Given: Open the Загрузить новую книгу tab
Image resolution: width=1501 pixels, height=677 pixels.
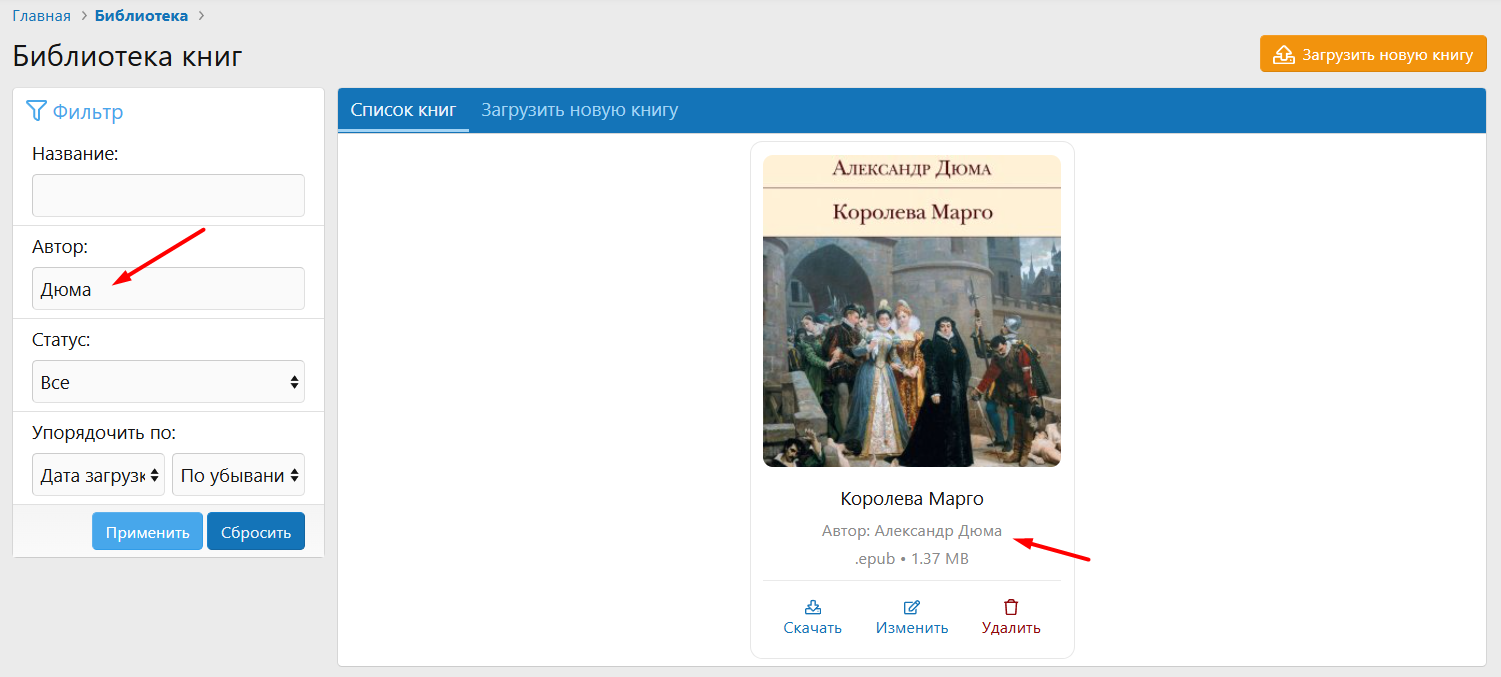Looking at the screenshot, I should 580,110.
